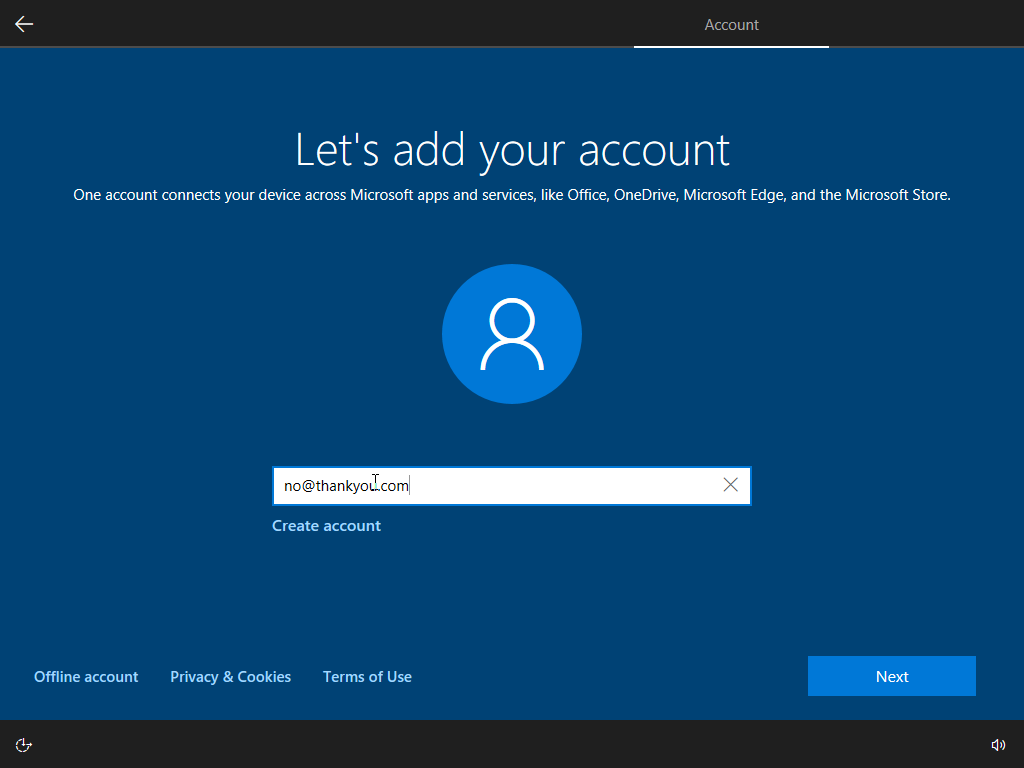This screenshot has height=768, width=1024.
Task: Choose Offline account instead
Action: [85, 676]
